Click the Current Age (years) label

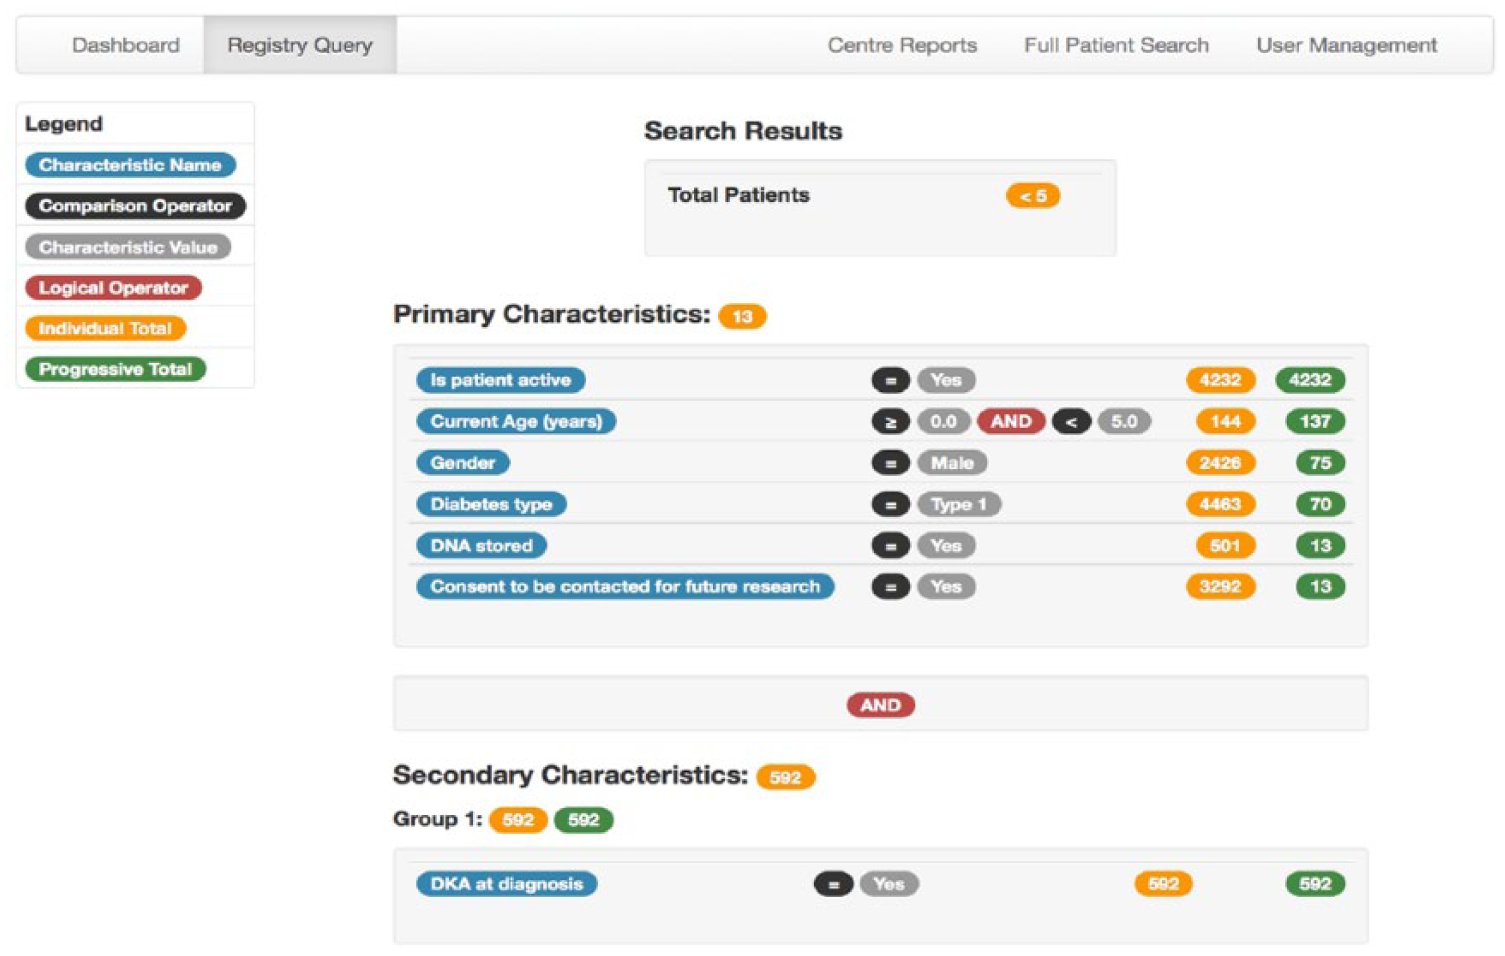516,421
